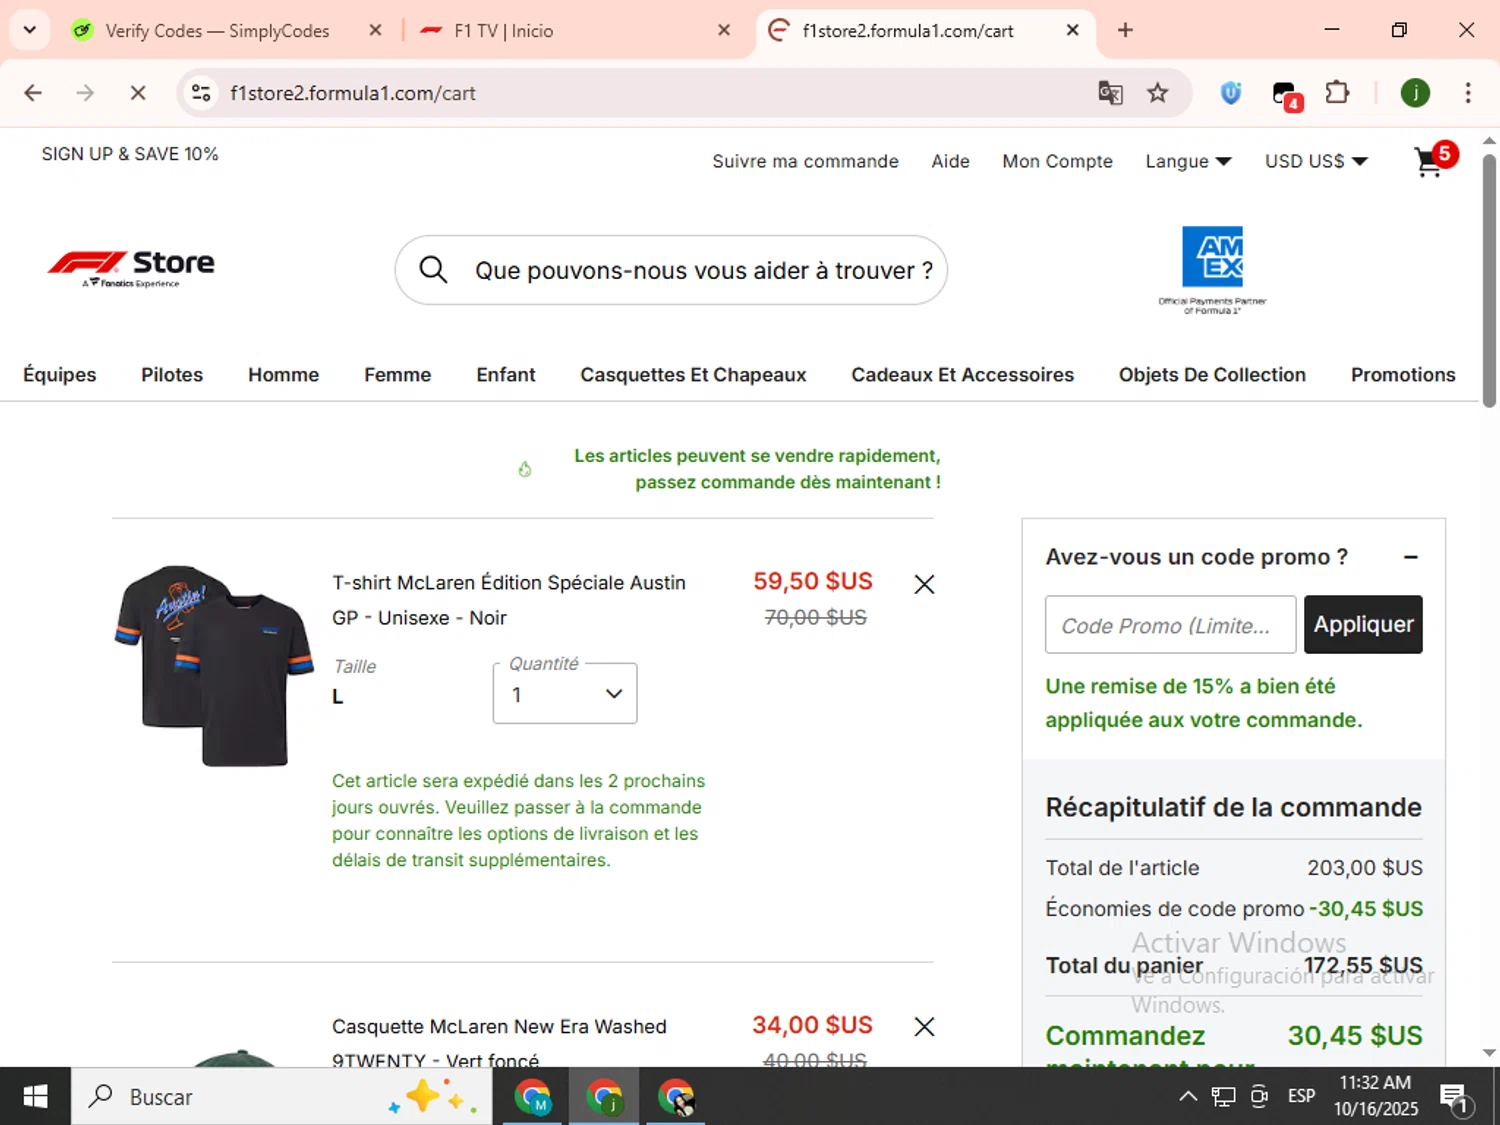The width and height of the screenshot is (1500, 1125).
Task: Close the F1 TV Inicio tab
Action: pos(724,30)
